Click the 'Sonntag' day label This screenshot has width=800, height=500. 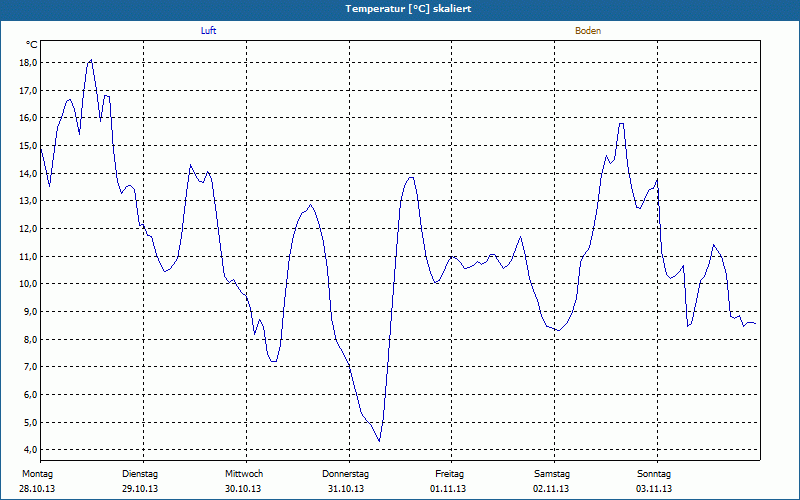coord(654,474)
